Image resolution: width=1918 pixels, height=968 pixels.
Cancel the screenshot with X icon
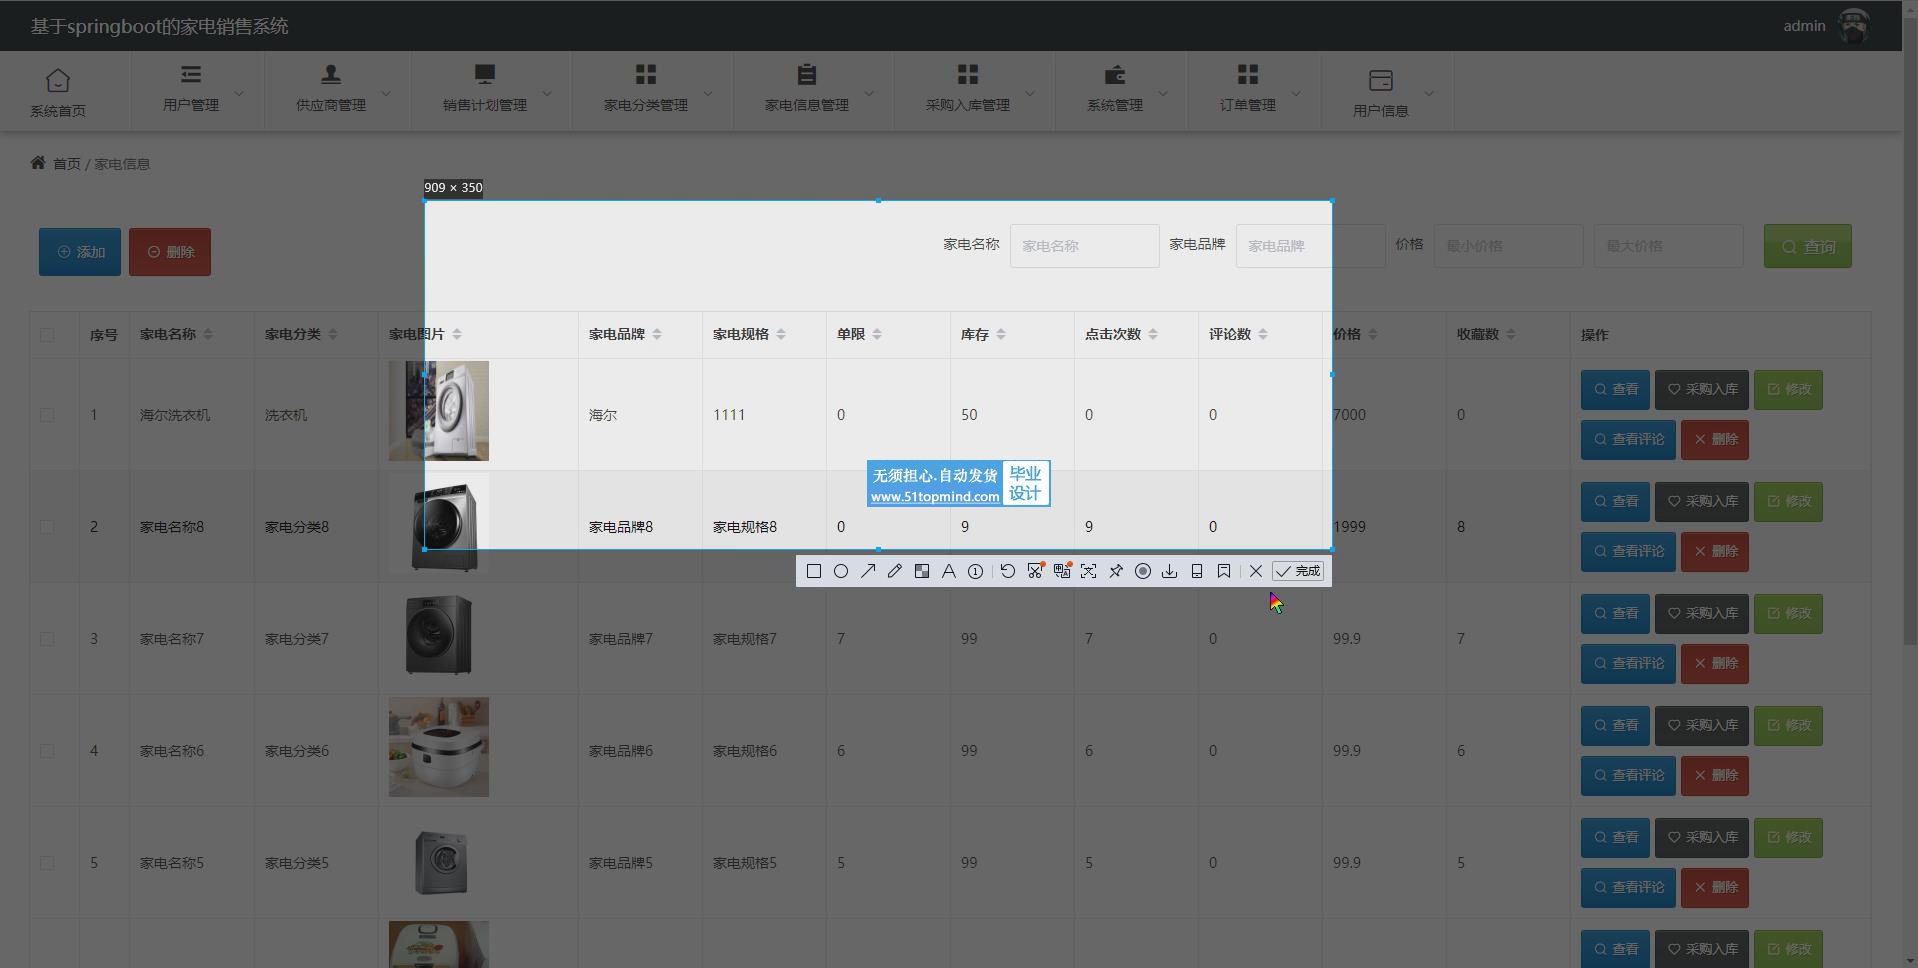1256,571
